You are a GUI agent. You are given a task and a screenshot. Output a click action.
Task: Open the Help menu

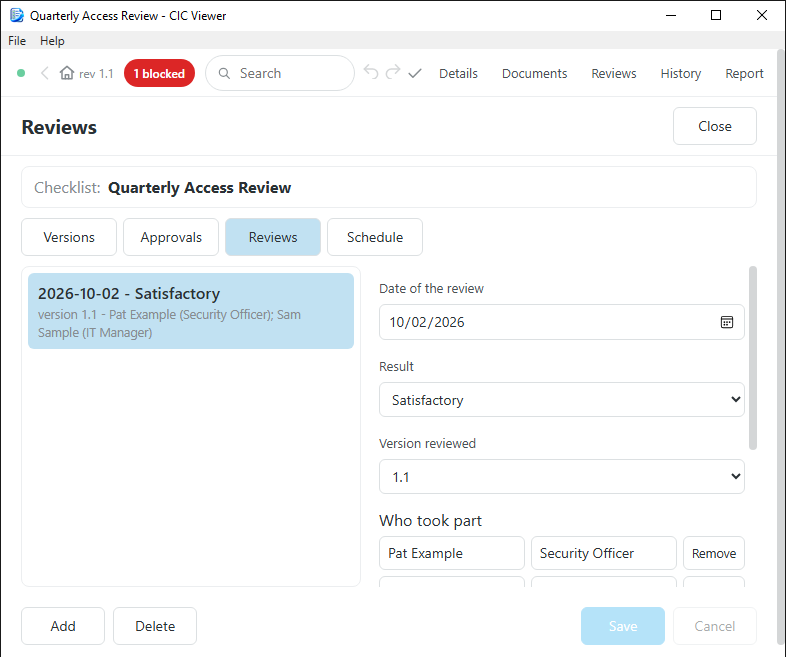[52, 41]
